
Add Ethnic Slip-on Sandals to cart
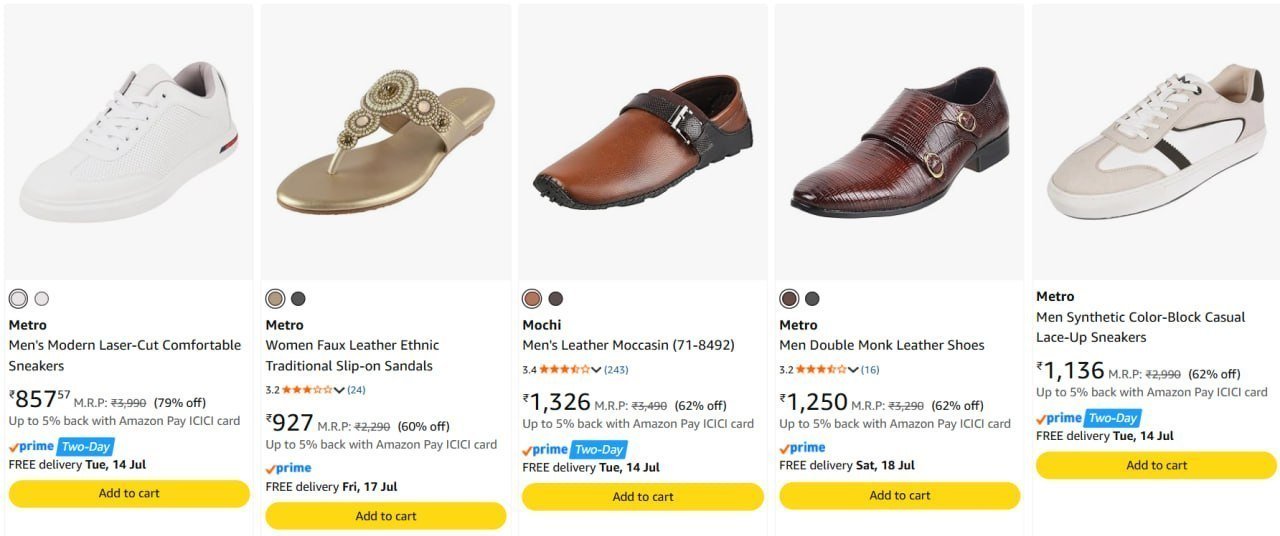[386, 516]
